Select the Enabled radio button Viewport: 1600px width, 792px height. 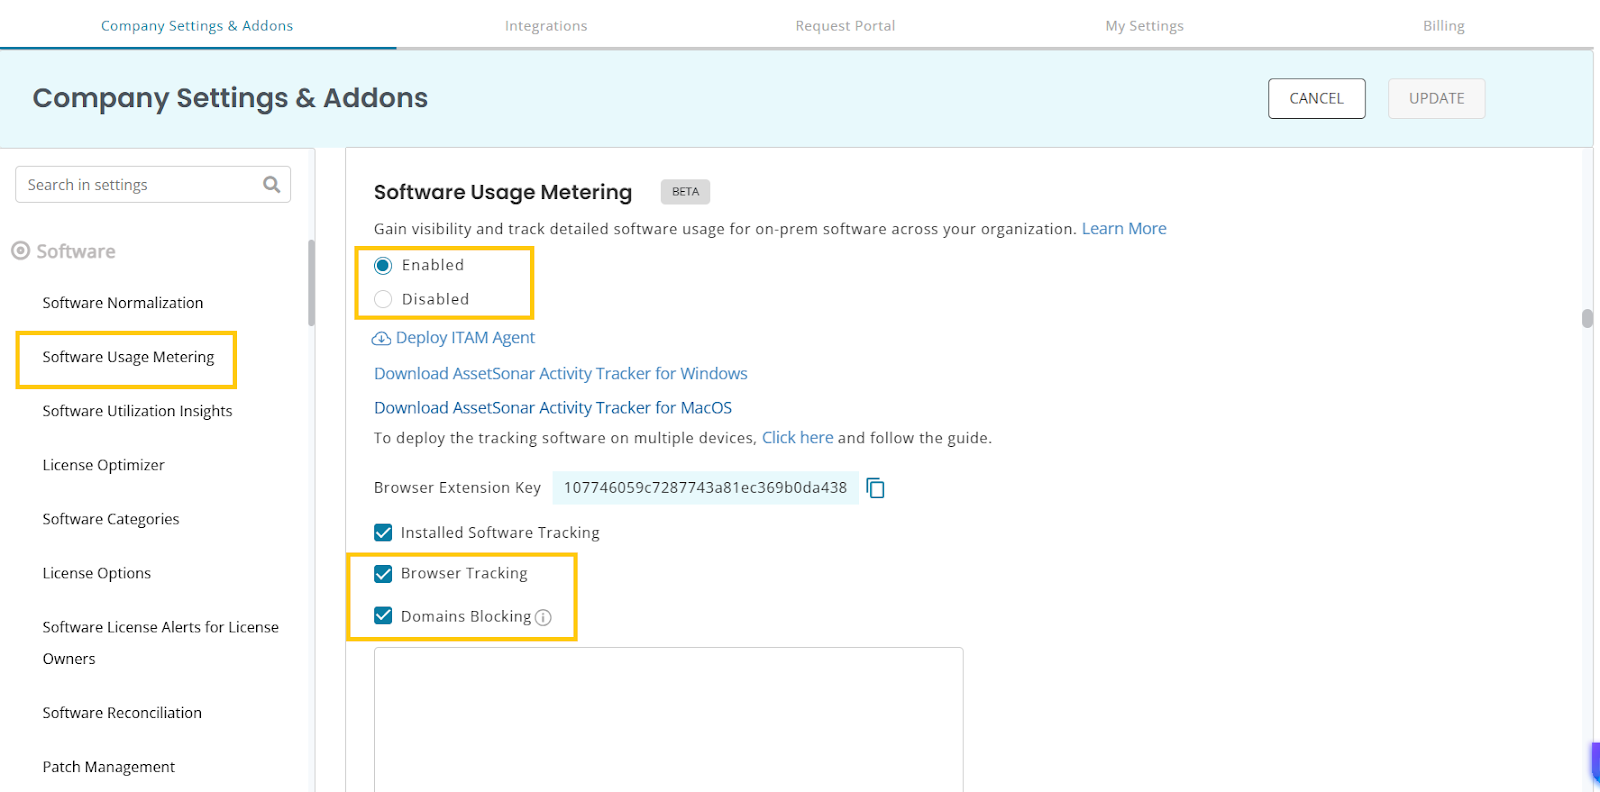coord(383,266)
